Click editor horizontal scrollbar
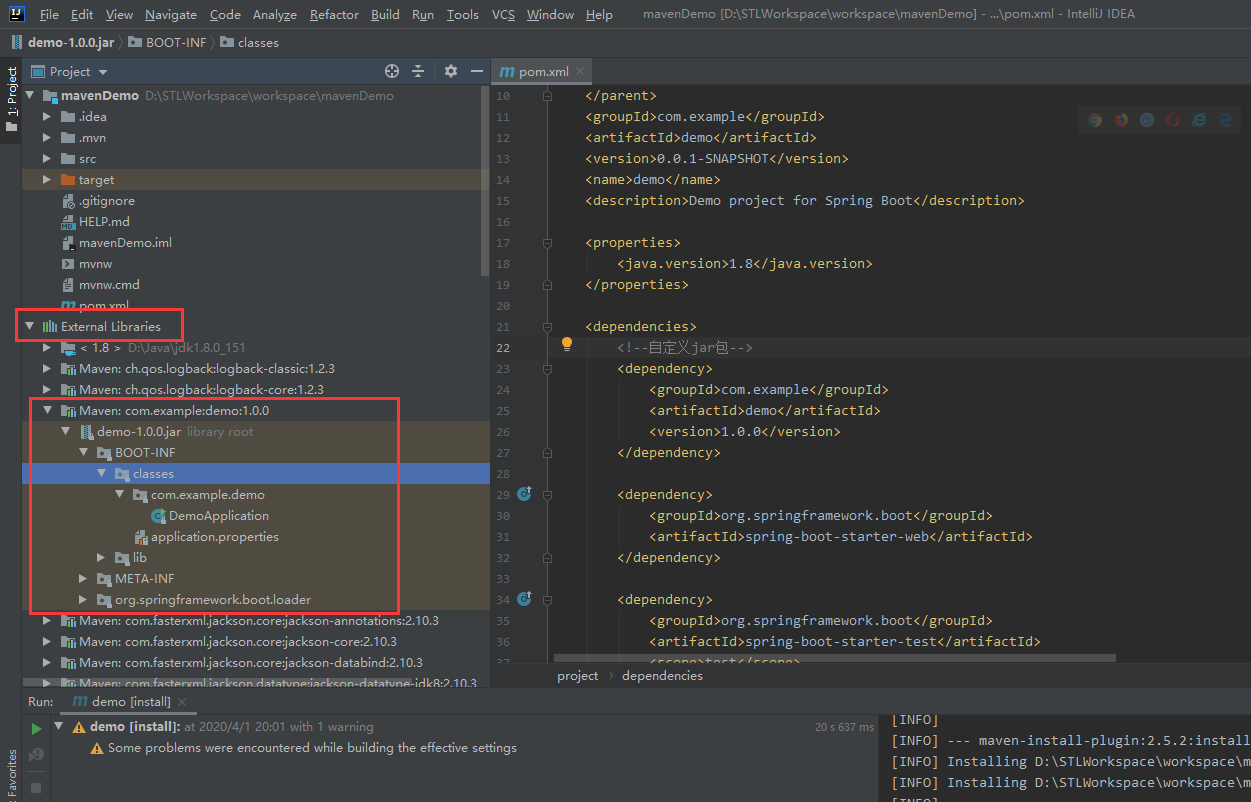 (834, 658)
